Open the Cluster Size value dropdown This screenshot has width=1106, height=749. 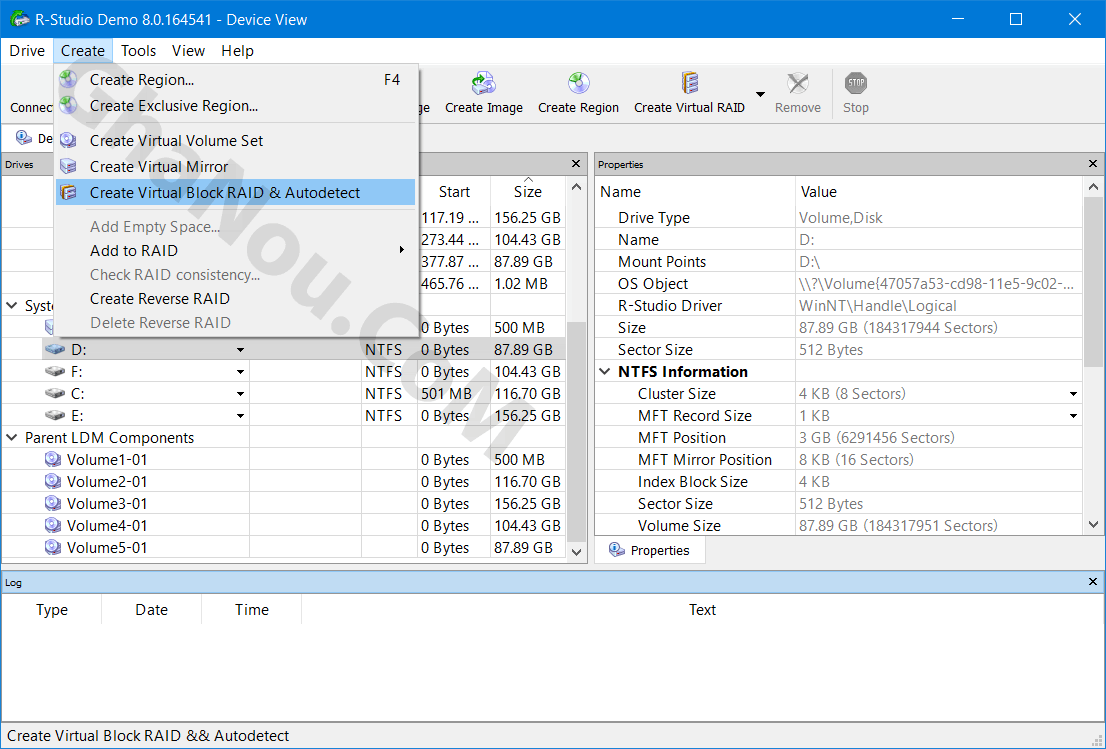tap(1073, 394)
